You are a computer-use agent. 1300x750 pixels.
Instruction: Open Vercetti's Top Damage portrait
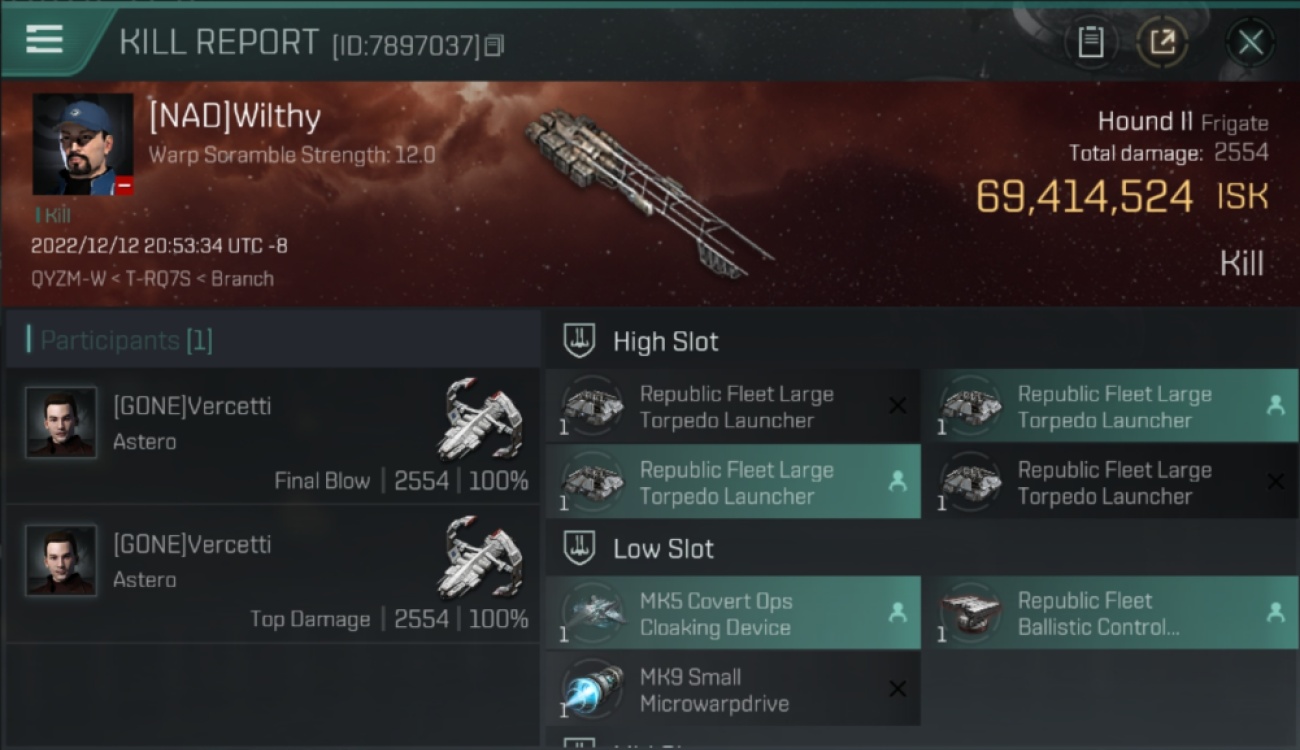[x=61, y=561]
